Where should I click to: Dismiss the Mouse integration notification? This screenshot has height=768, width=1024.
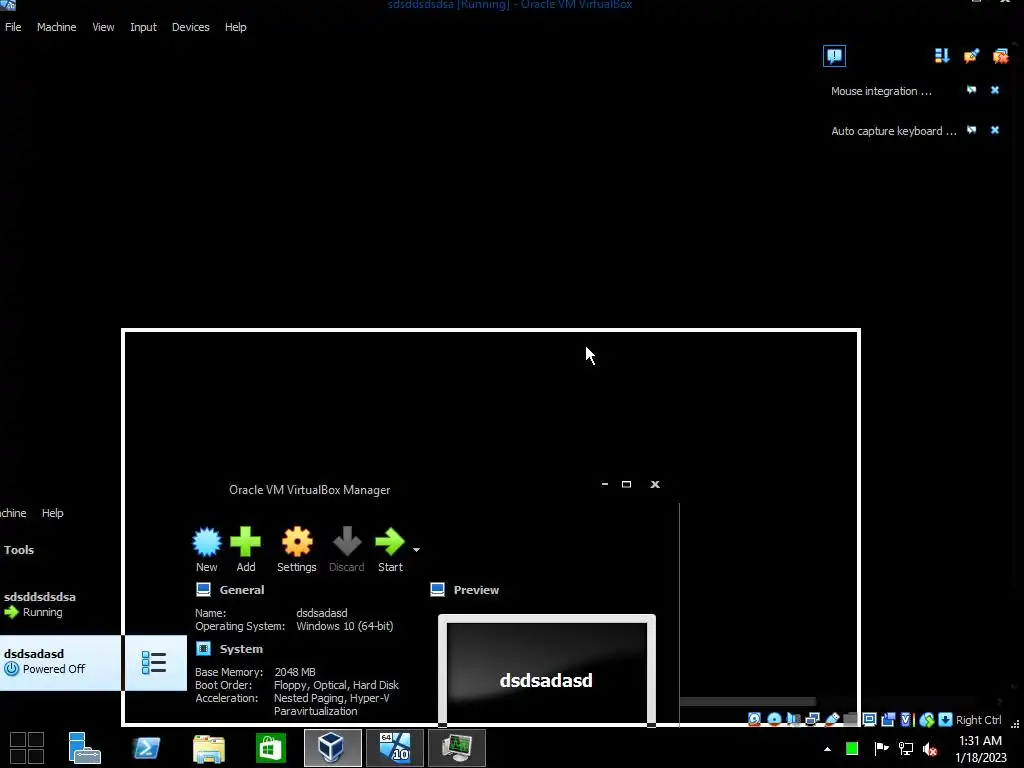point(995,90)
